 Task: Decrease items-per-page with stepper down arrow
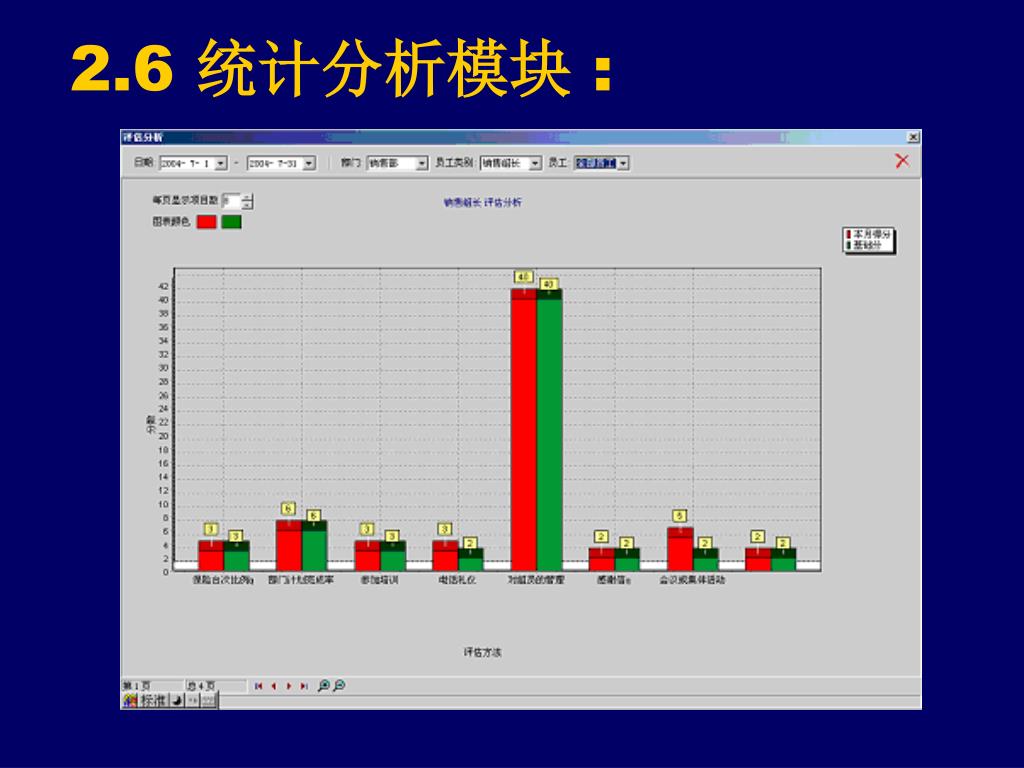tap(247, 205)
